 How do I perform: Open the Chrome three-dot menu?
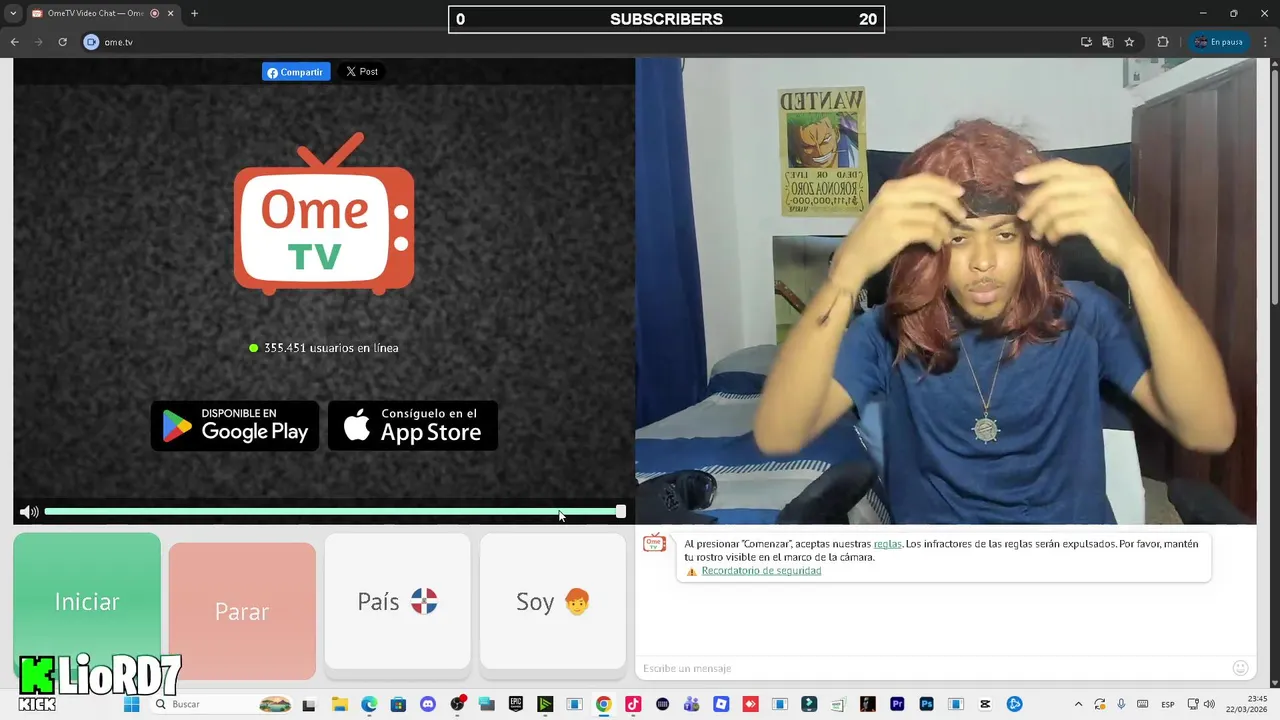point(1263,42)
